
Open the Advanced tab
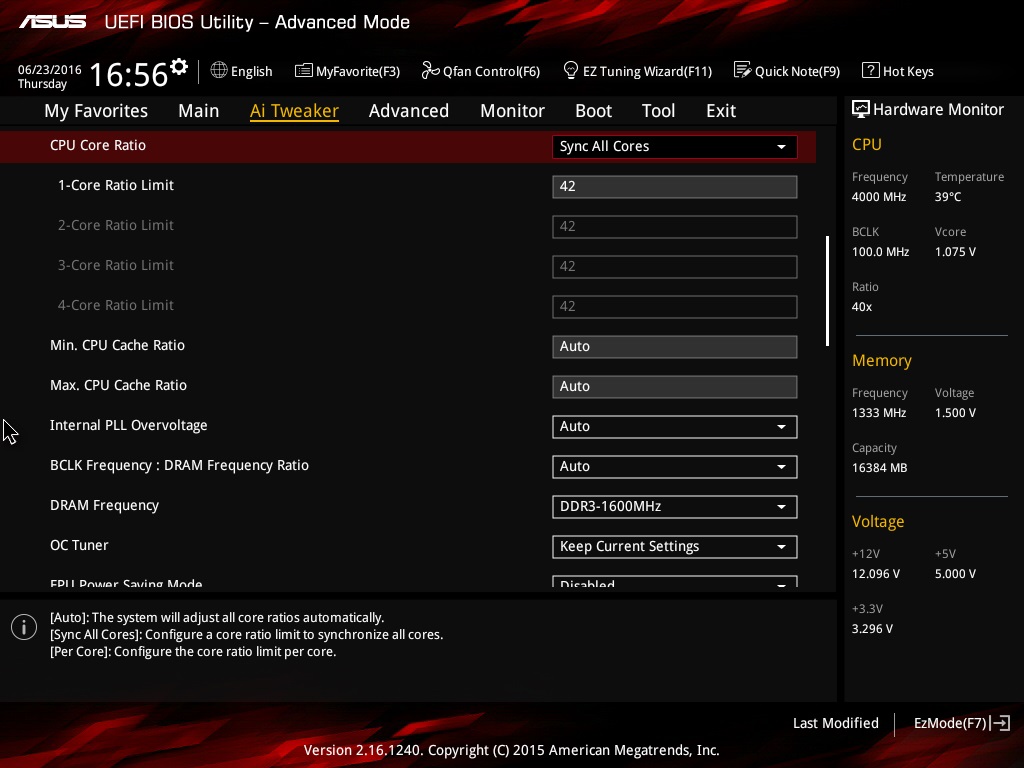click(x=409, y=110)
